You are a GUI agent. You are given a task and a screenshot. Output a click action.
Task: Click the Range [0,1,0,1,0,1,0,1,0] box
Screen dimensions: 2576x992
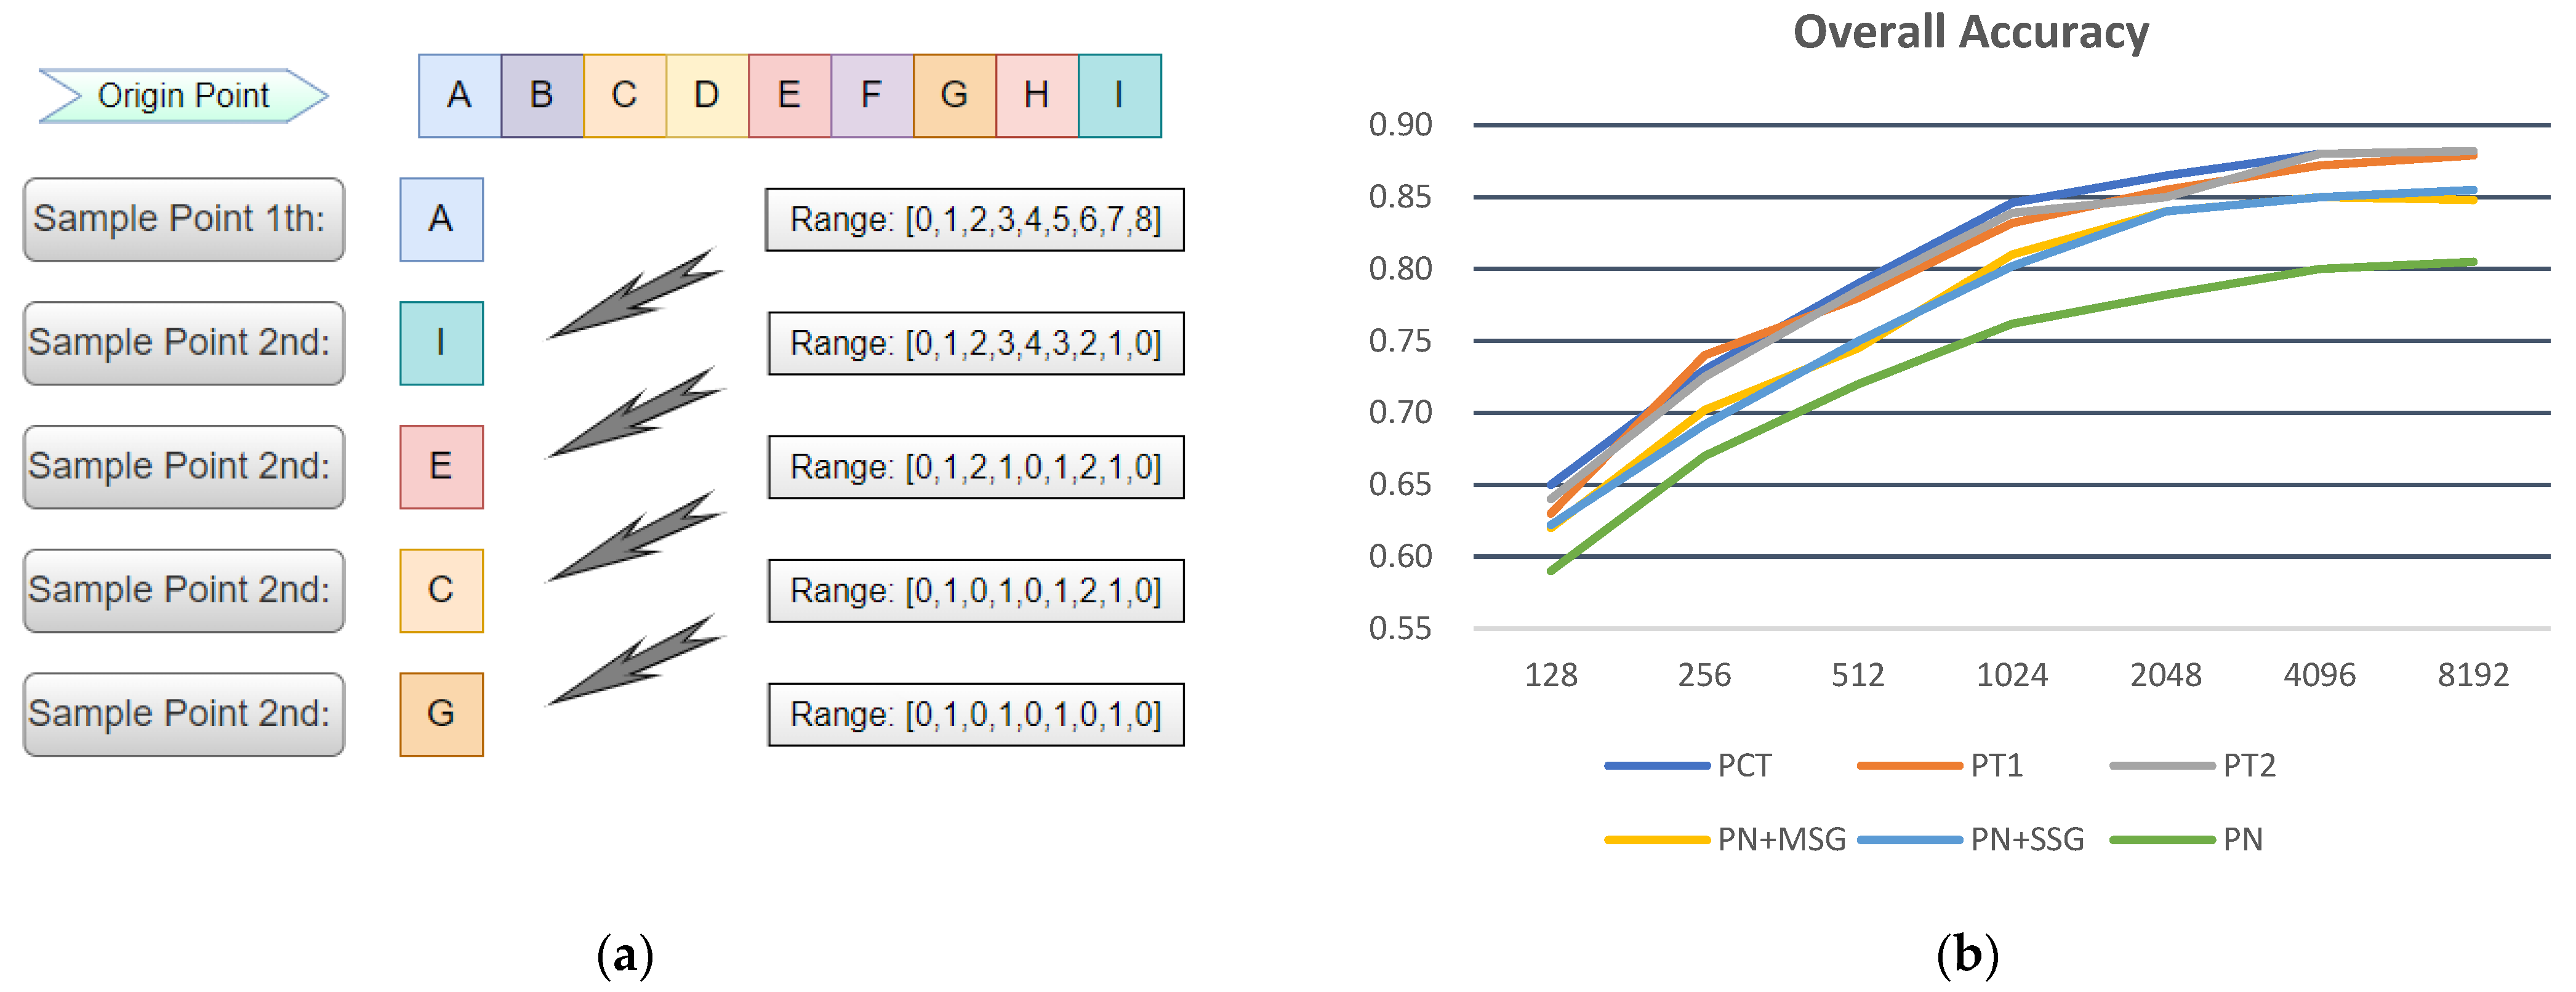click(975, 715)
